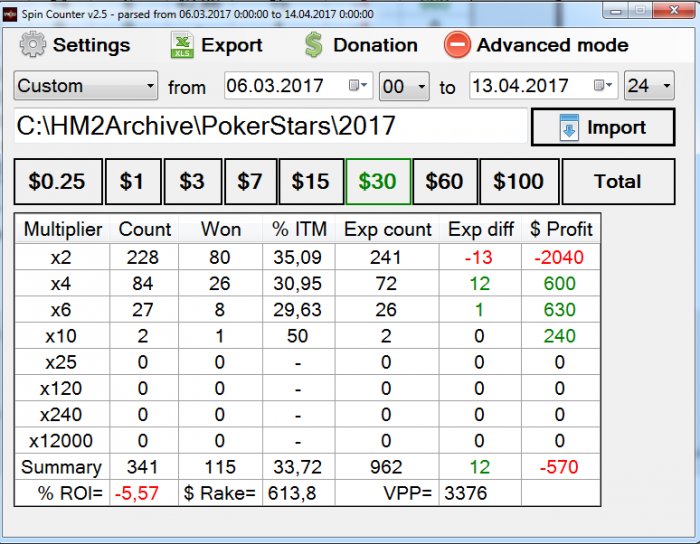Click the x10 profit value 240

click(559, 336)
